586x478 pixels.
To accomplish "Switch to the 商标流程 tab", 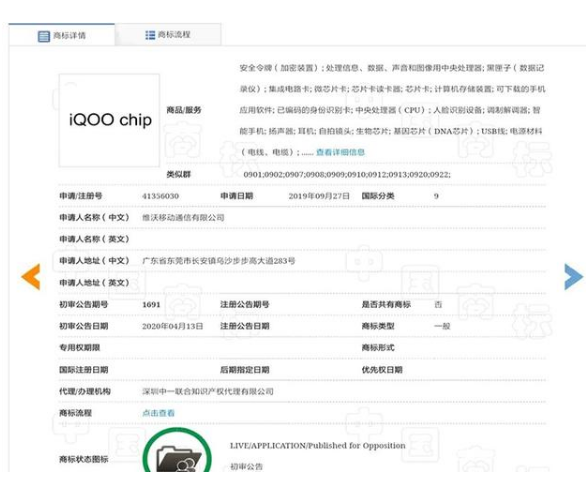I will point(168,35).
